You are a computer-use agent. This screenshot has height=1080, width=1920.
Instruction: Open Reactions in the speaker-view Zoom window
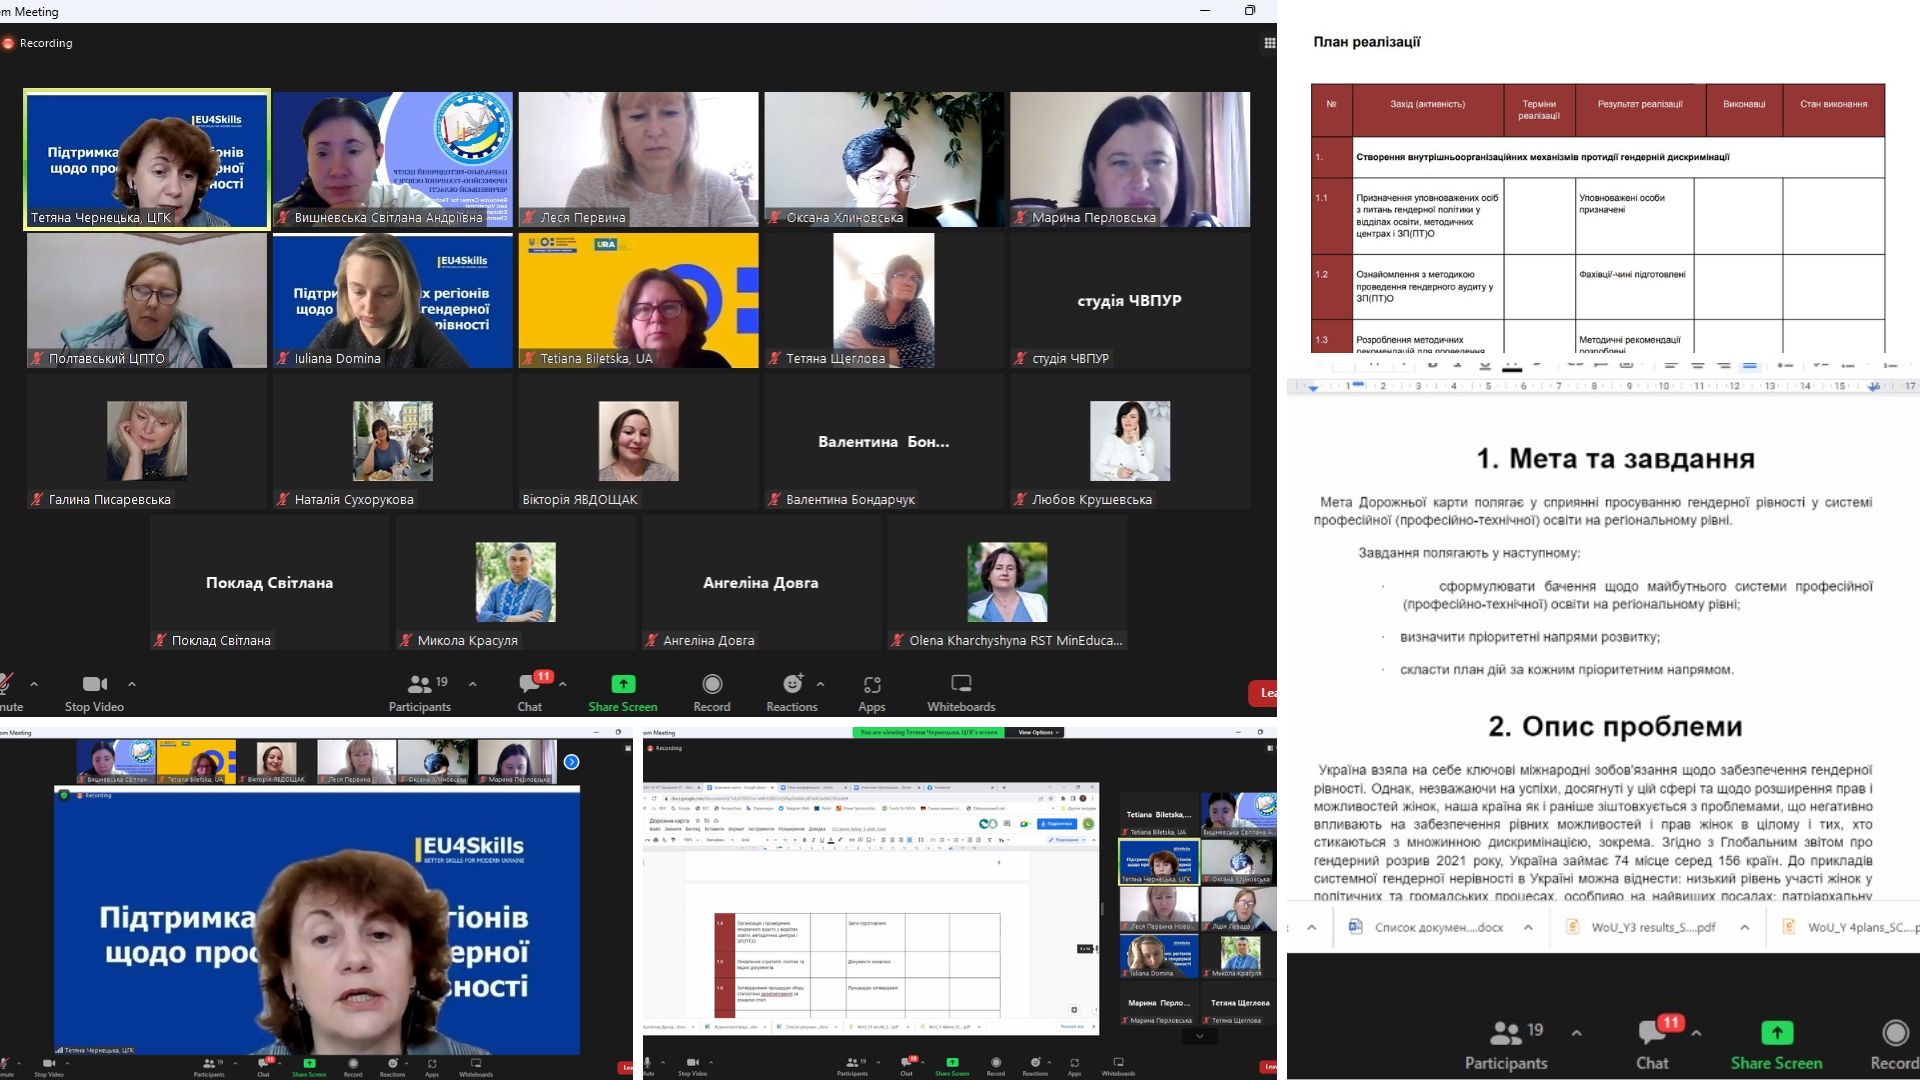coord(393,1067)
